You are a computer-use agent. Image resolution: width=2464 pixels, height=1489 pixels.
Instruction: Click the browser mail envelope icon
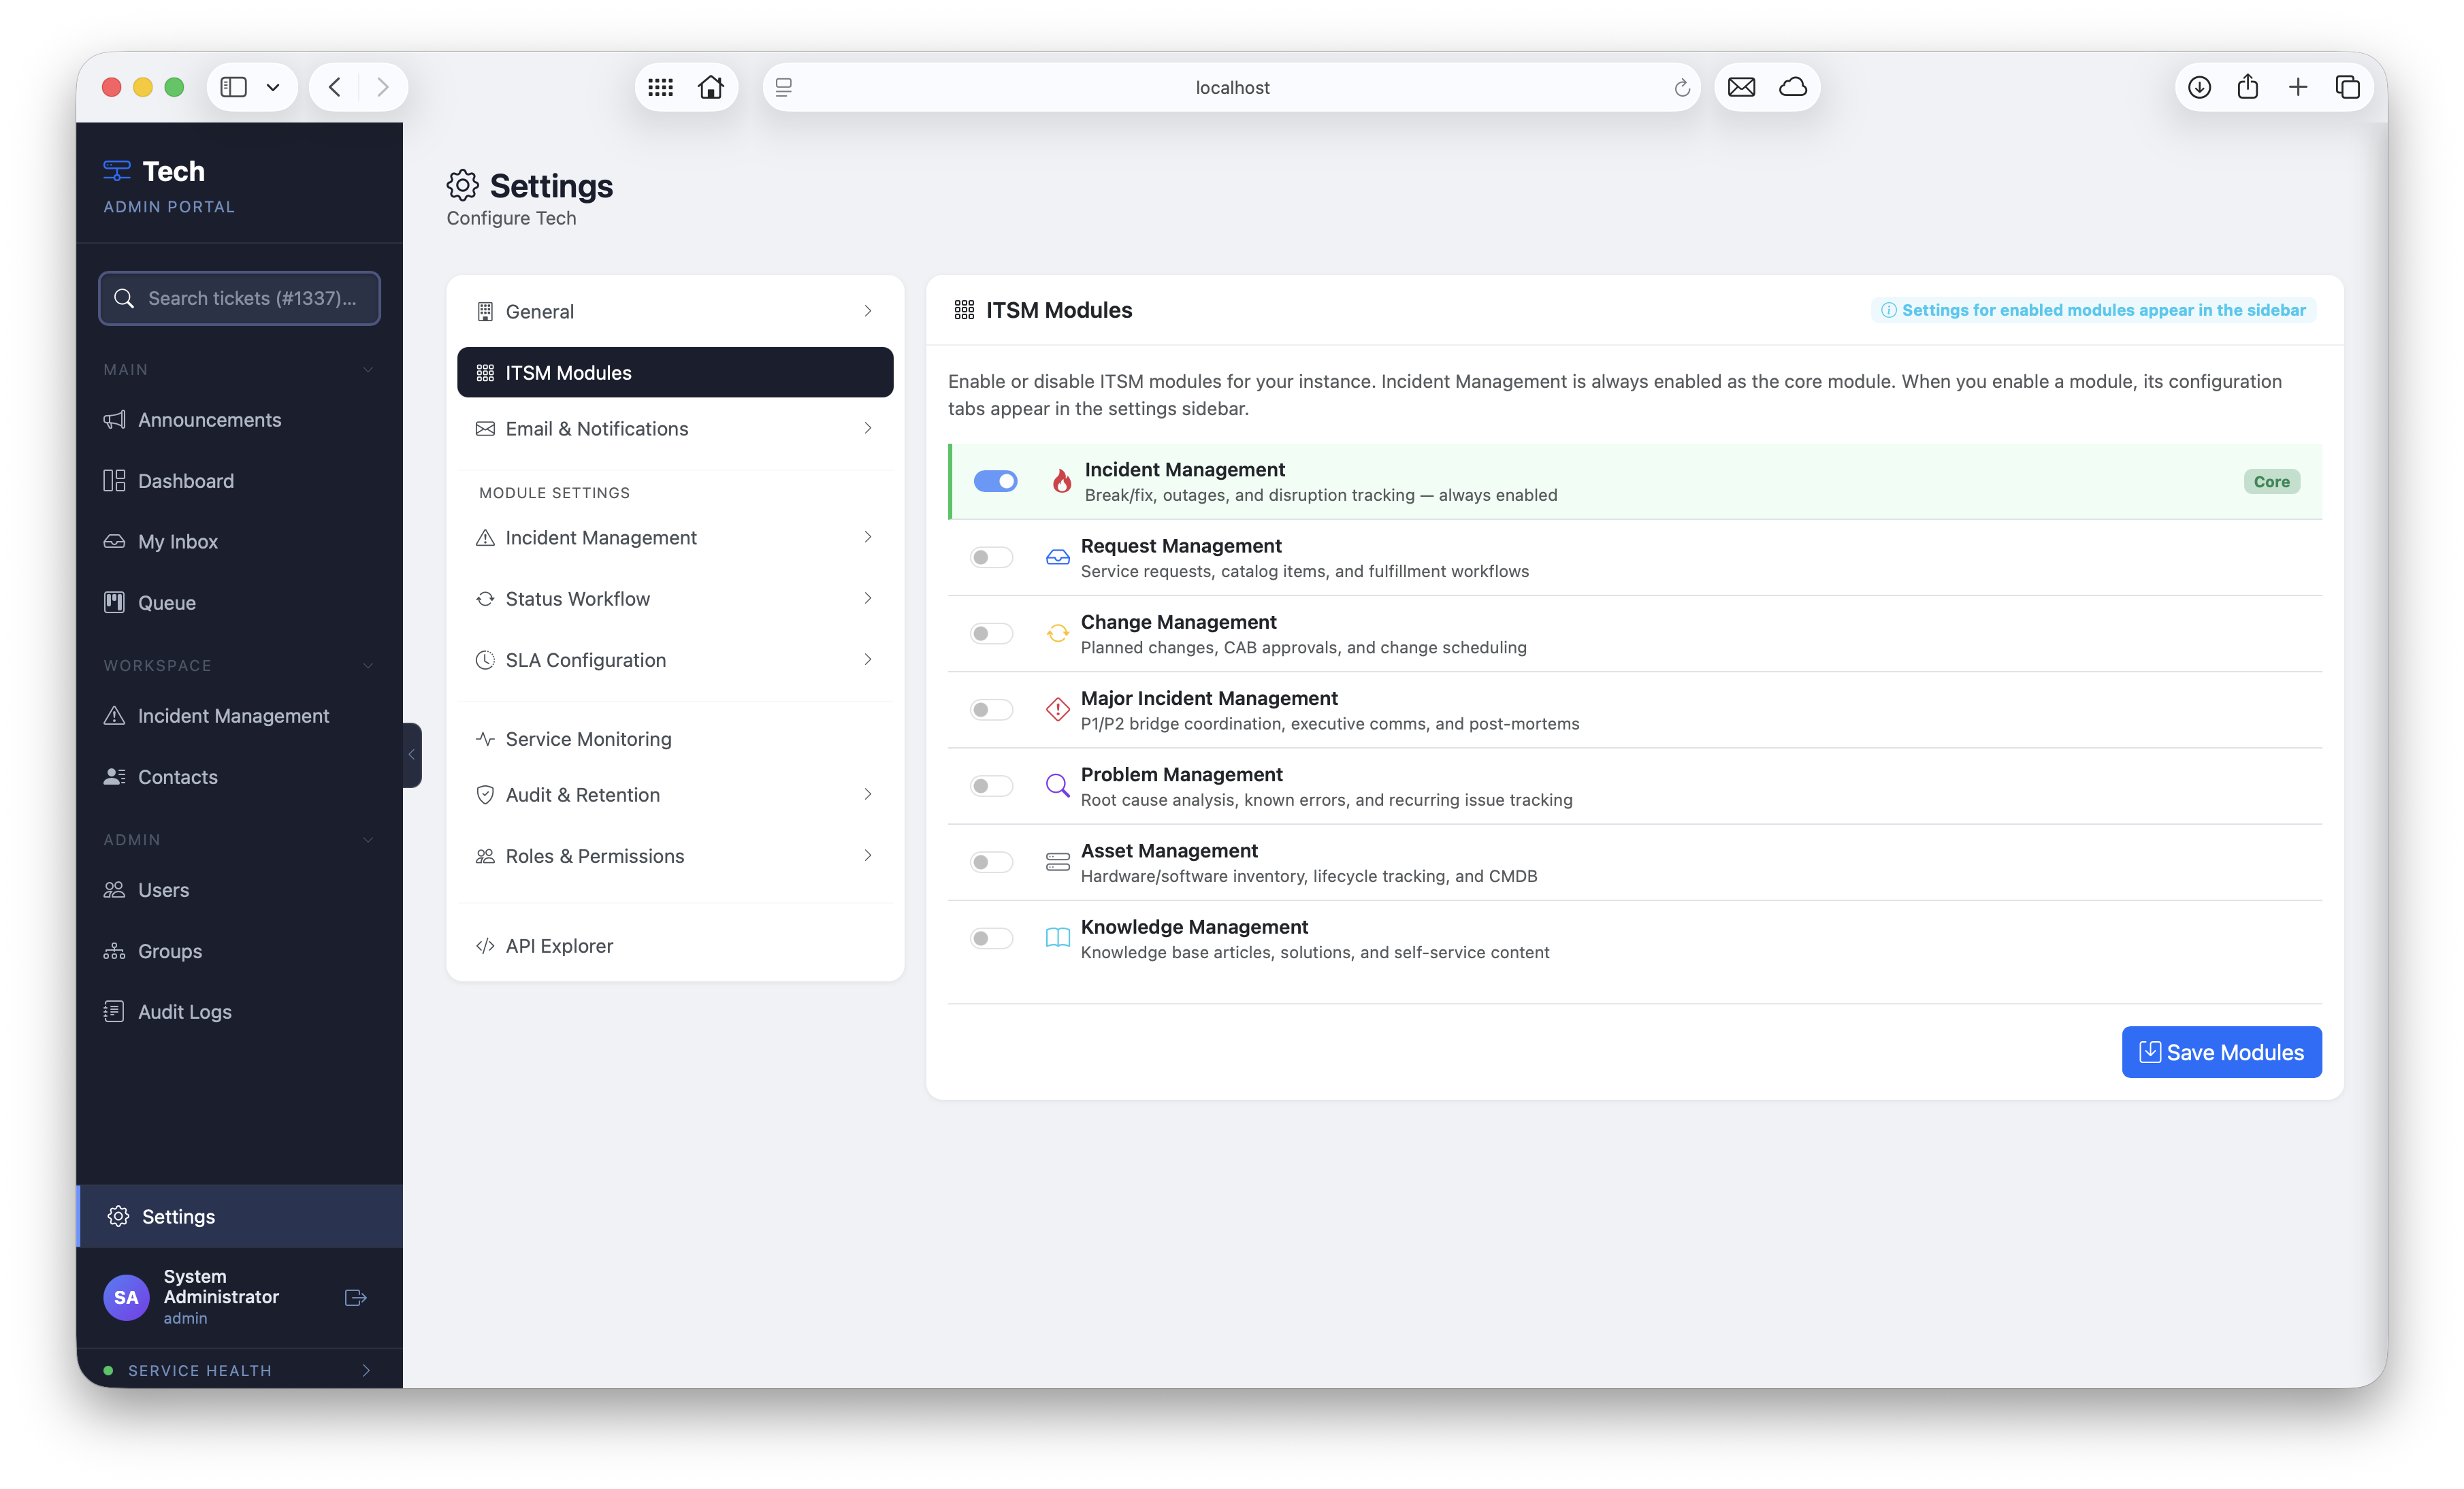(1741, 87)
